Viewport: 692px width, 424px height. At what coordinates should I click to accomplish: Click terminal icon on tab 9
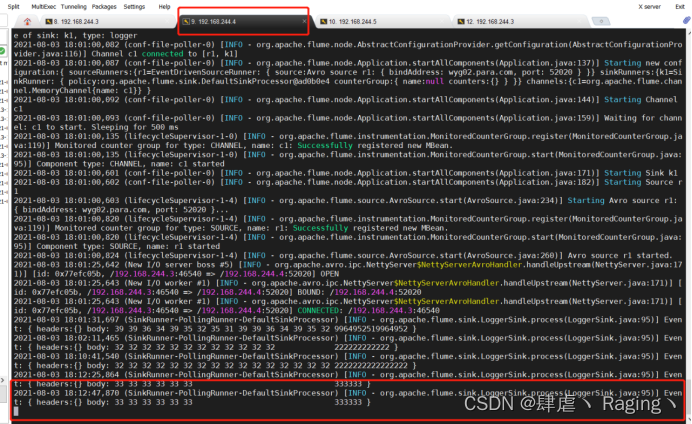tap(186, 22)
